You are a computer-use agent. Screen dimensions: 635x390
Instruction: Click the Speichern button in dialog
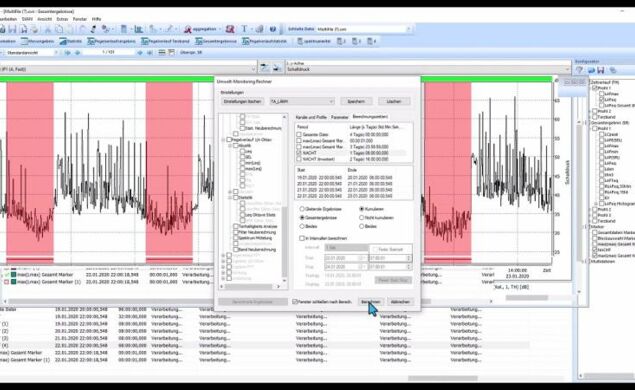pyautogui.click(x=356, y=101)
